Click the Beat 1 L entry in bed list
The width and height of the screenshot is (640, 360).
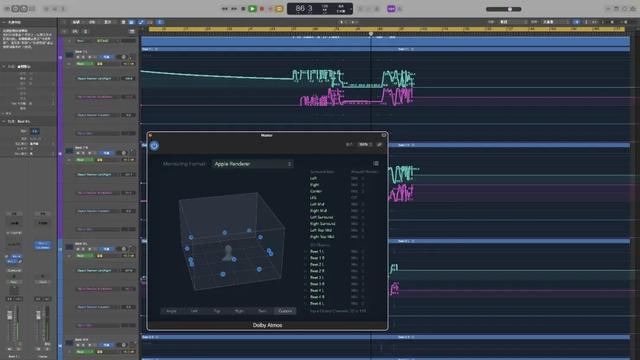click(317, 252)
